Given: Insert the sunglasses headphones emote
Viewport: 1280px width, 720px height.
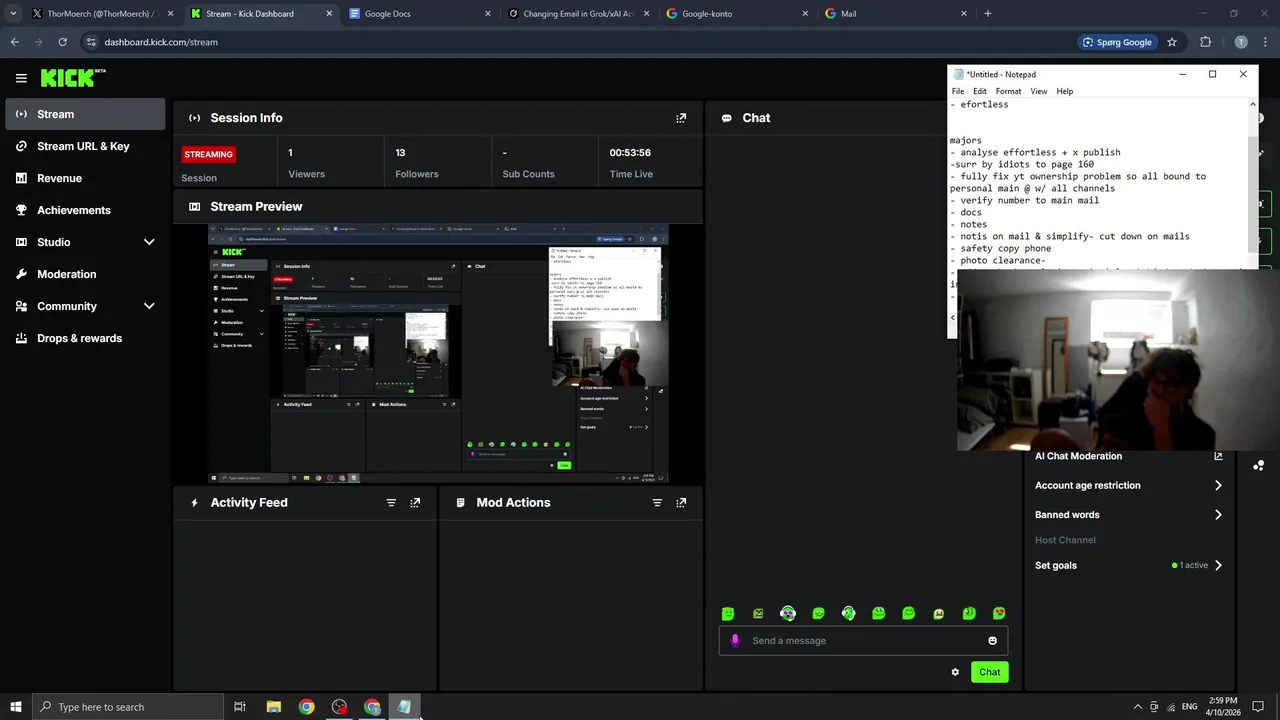Looking at the screenshot, I should [x=788, y=613].
